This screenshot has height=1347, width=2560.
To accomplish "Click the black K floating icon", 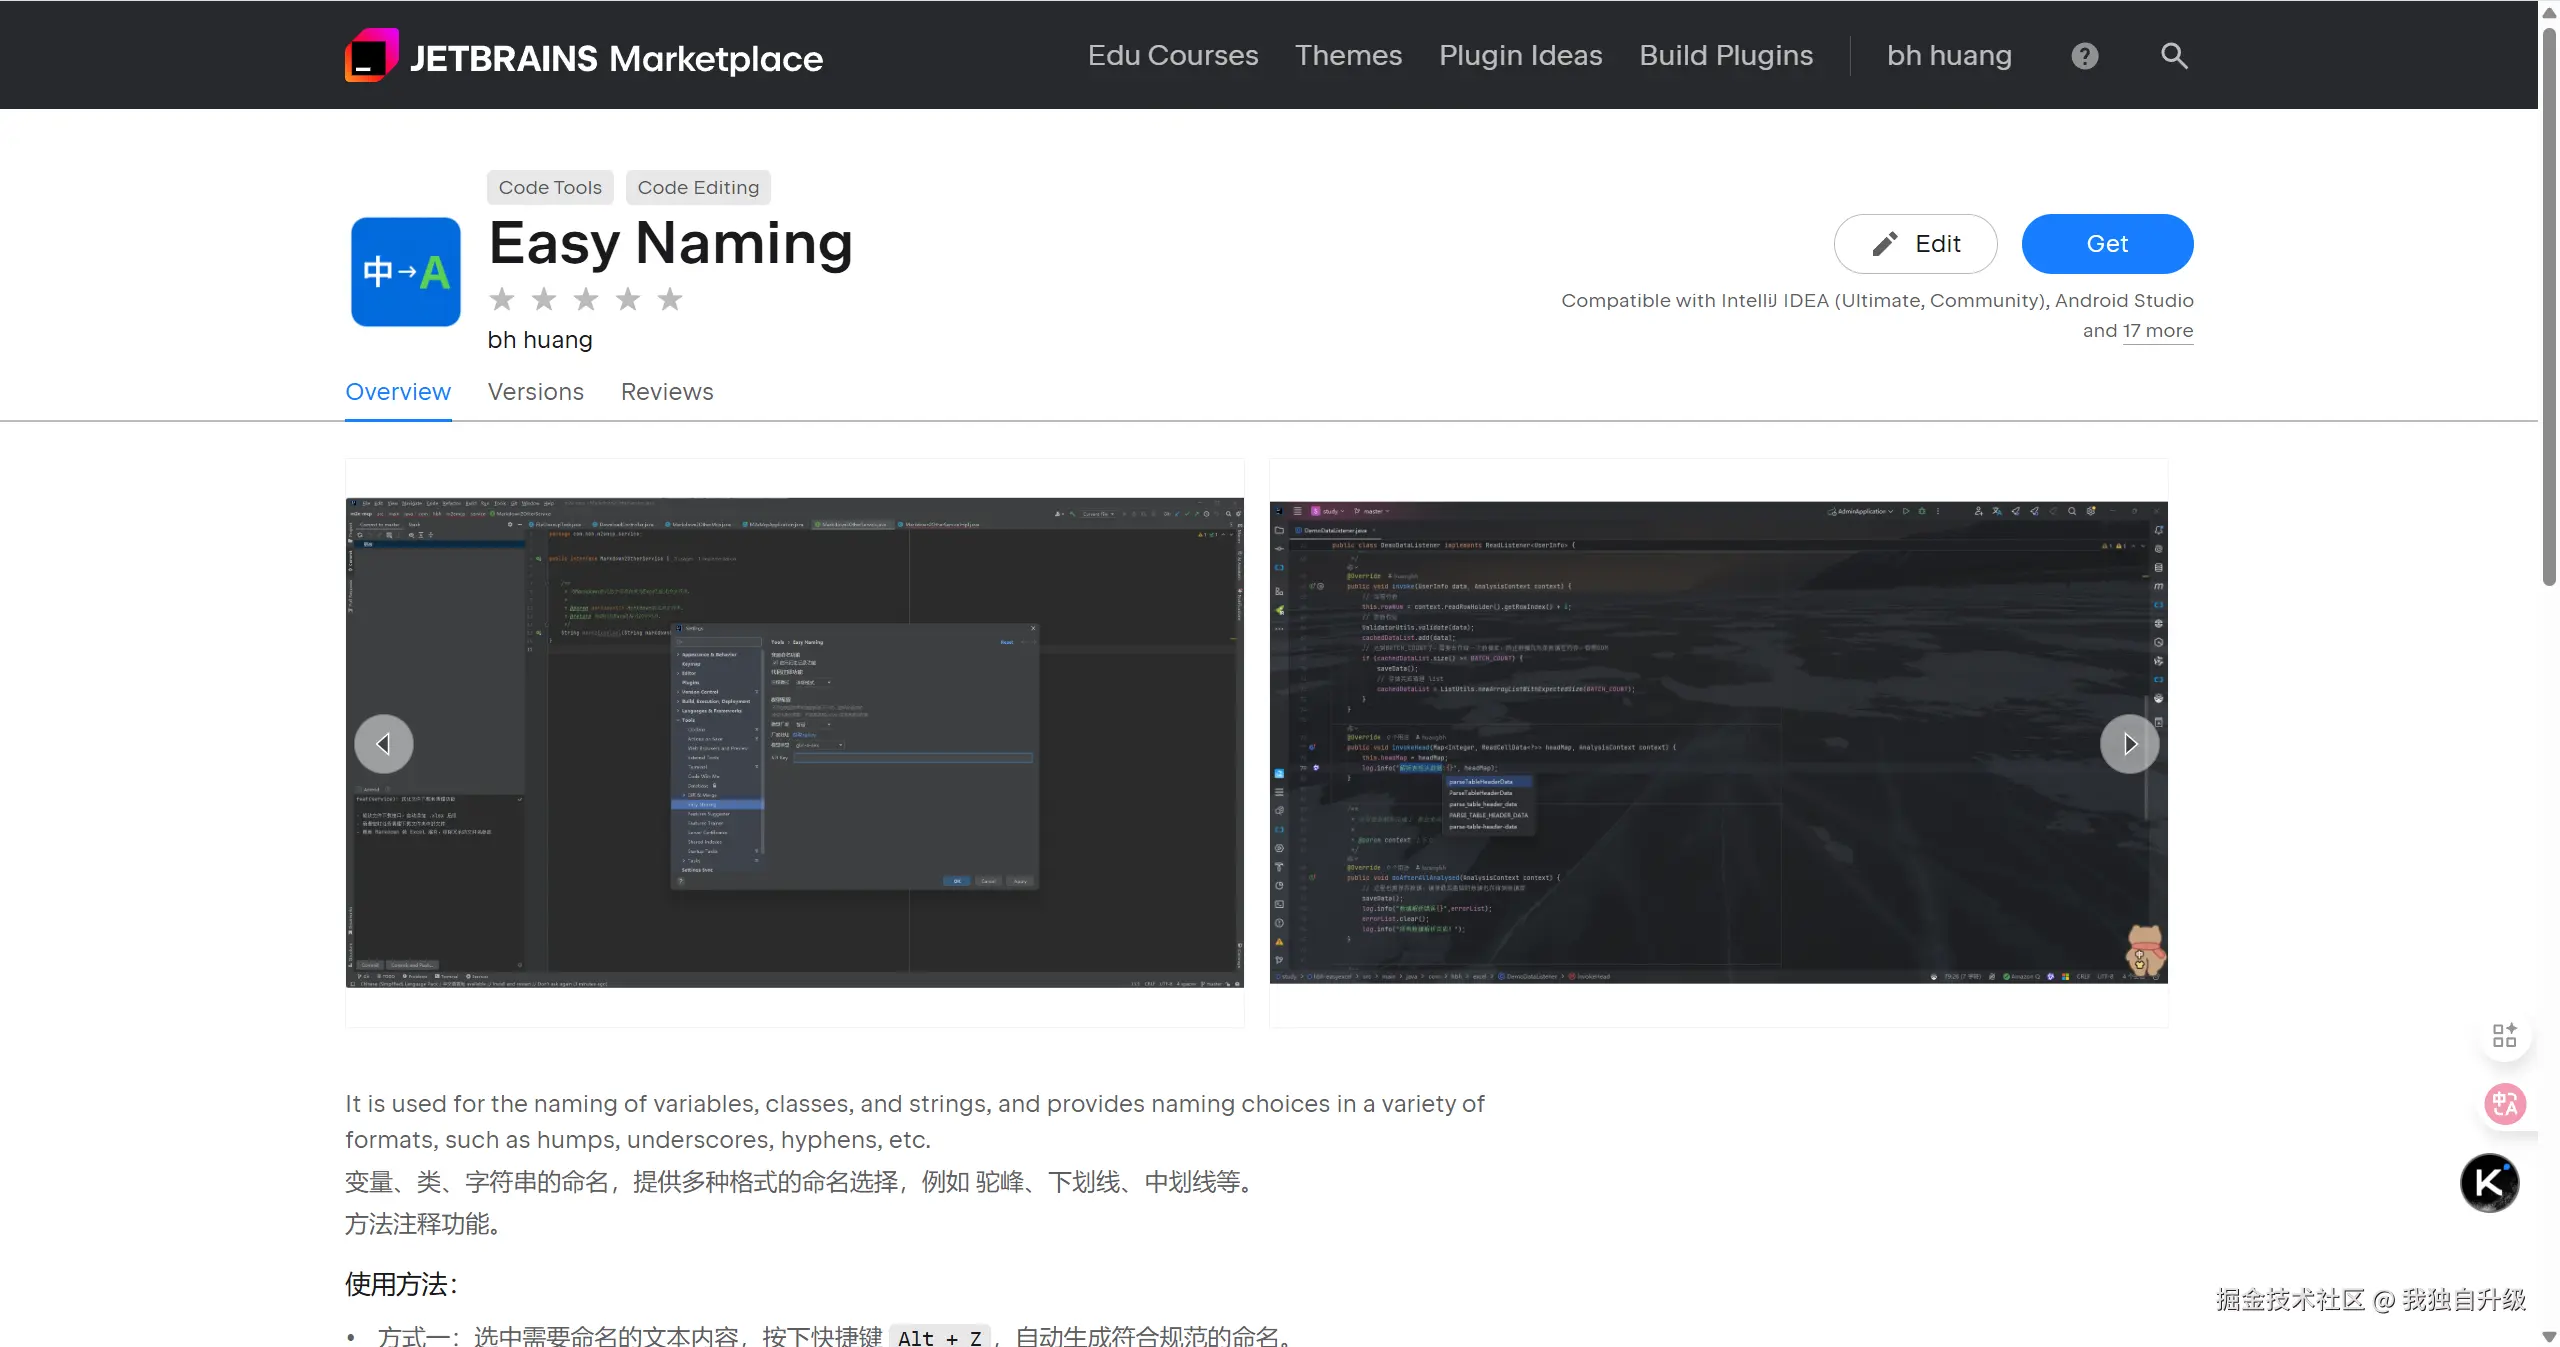I will point(2489,1183).
